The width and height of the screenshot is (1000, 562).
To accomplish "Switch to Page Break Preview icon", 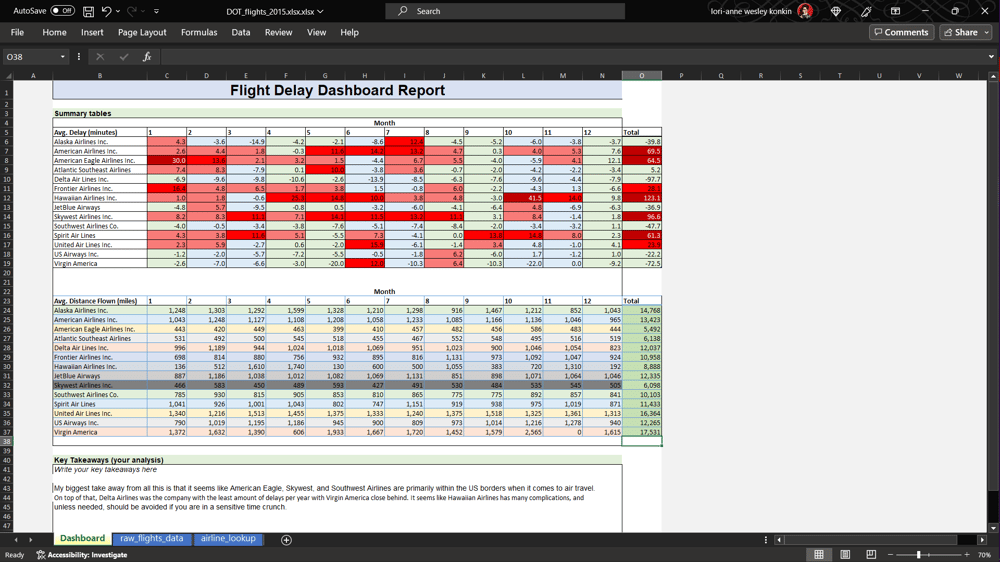I will [871, 555].
